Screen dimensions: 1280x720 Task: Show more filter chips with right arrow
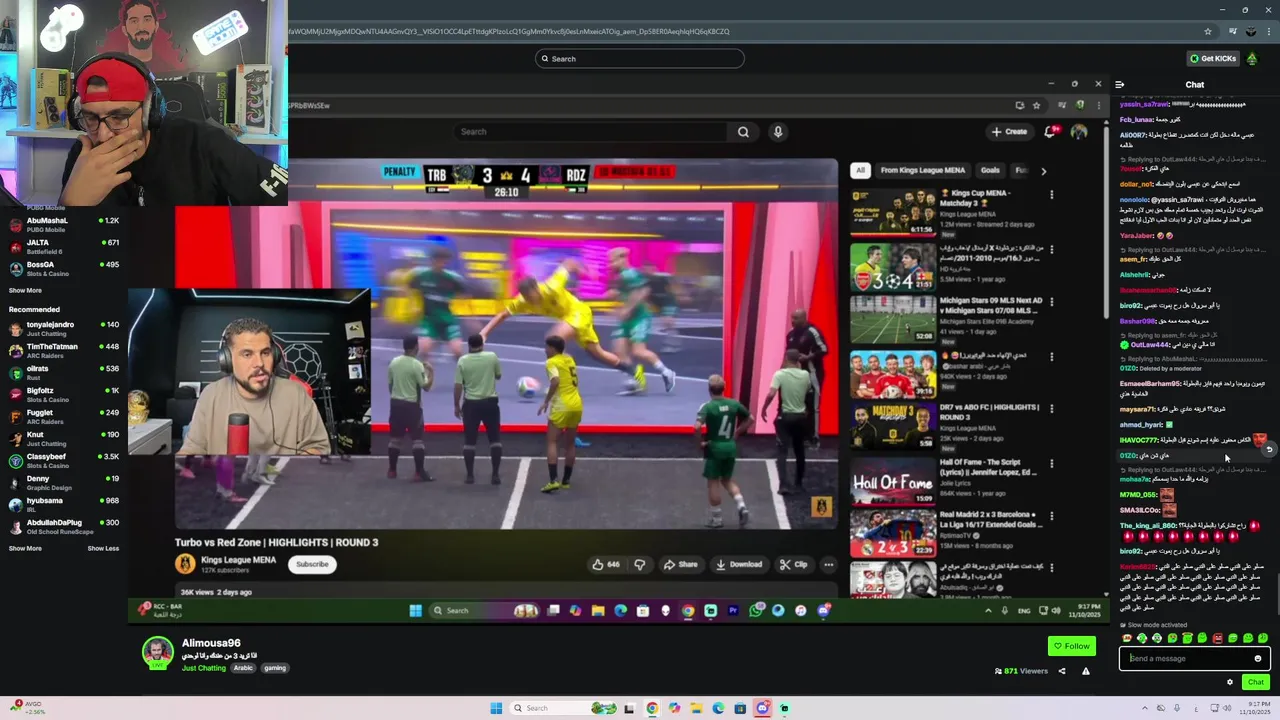pyautogui.click(x=1043, y=171)
